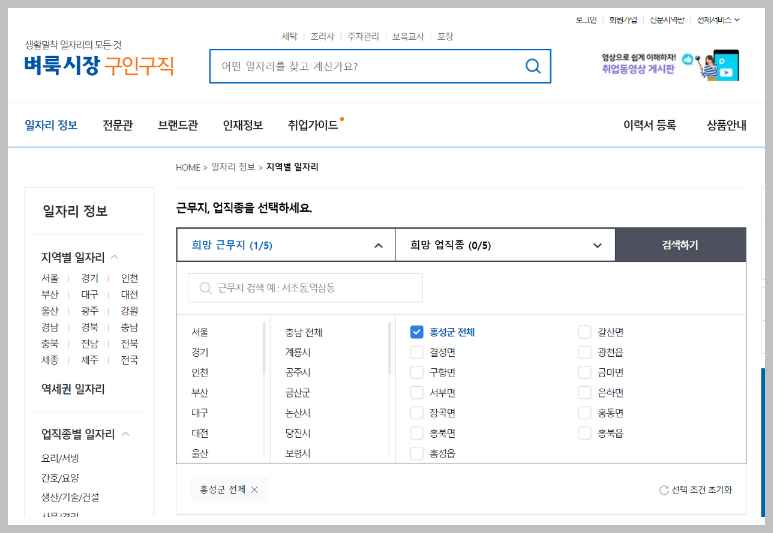Check the 홍성읍 checkbox
This screenshot has height=533, width=773.
click(417, 453)
